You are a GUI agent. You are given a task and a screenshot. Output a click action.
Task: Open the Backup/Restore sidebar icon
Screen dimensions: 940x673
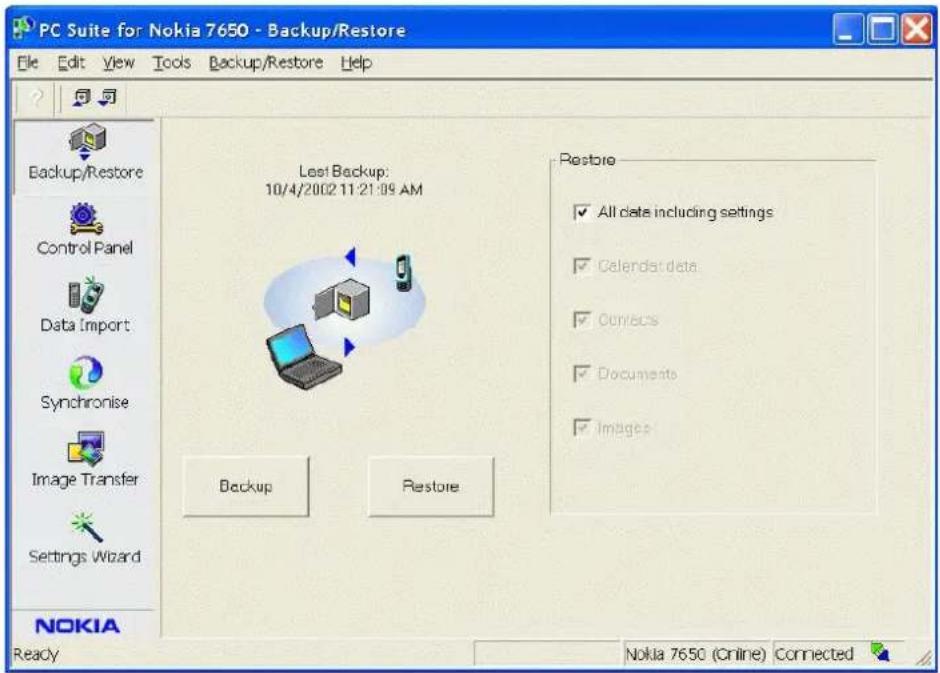click(86, 153)
